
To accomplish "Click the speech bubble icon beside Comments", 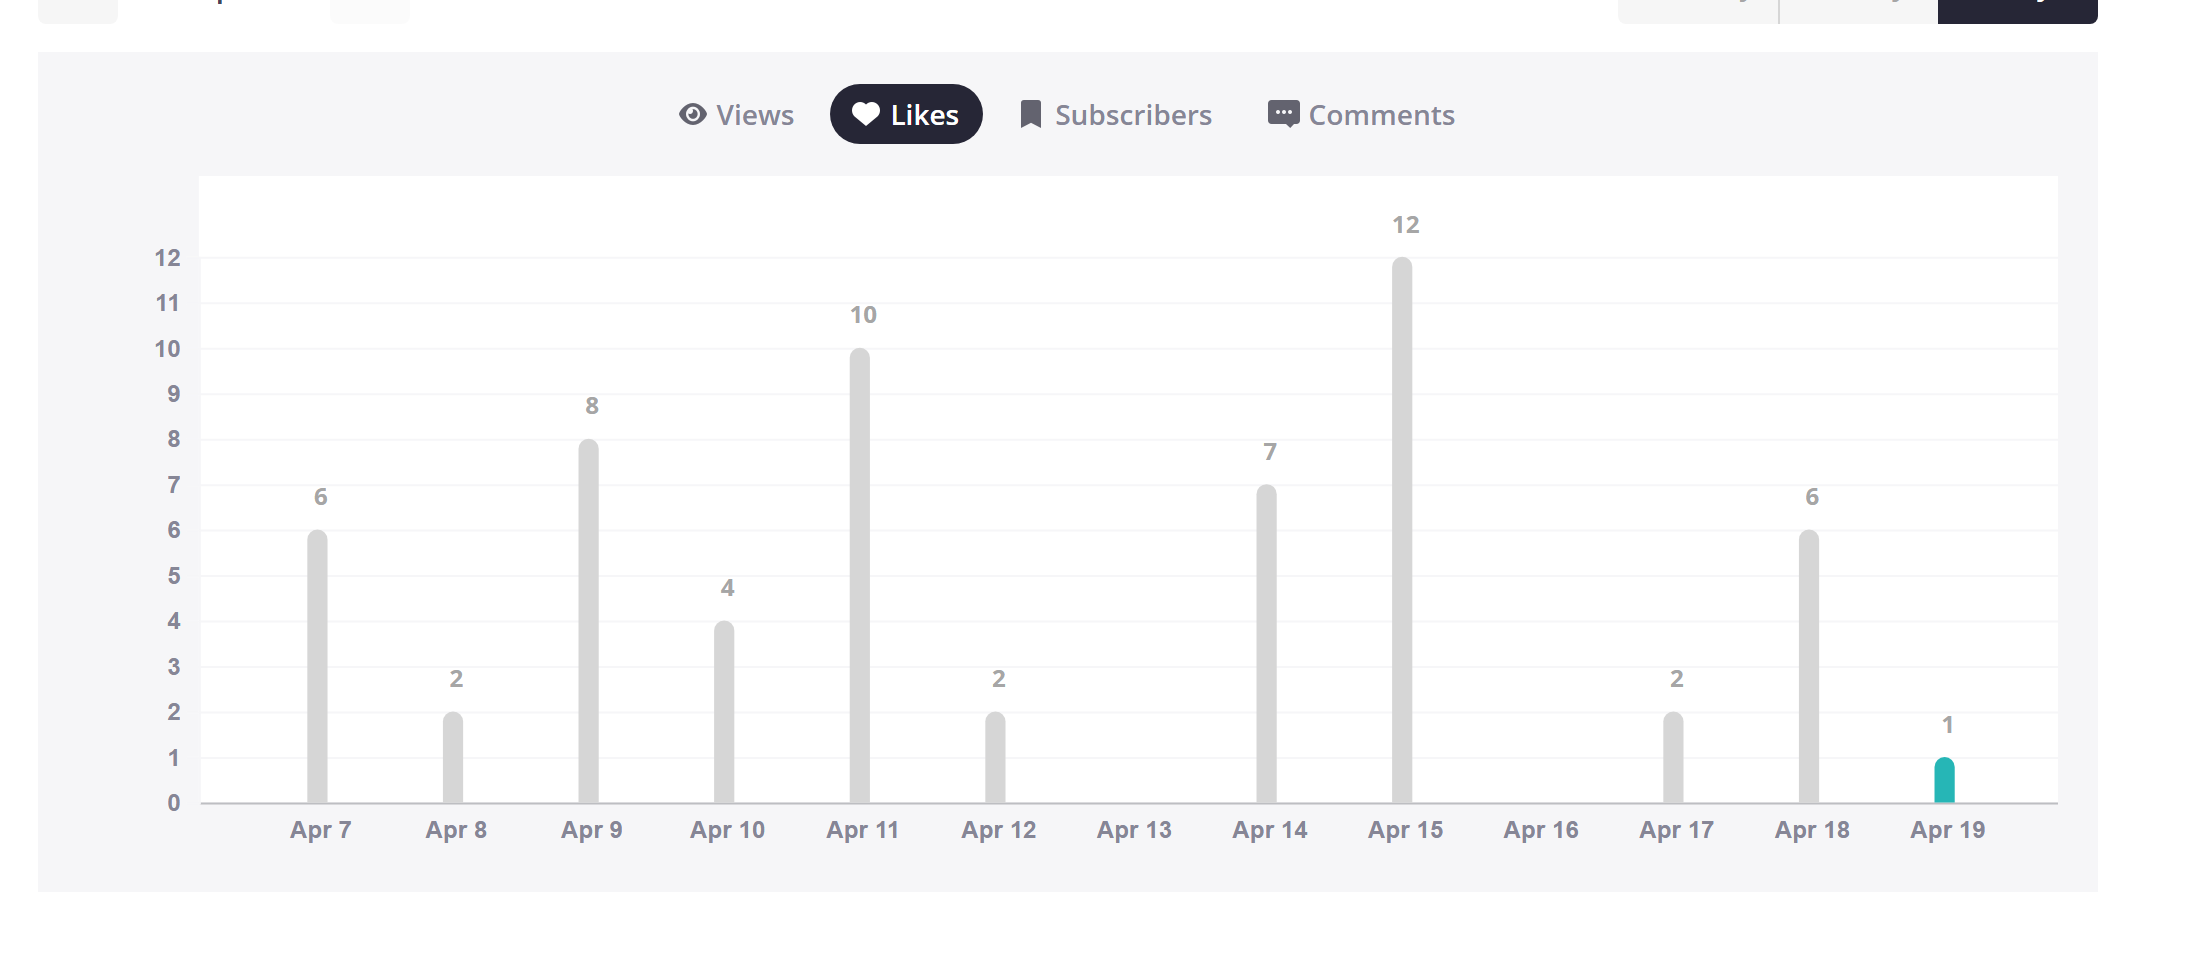I will coord(1283,114).
